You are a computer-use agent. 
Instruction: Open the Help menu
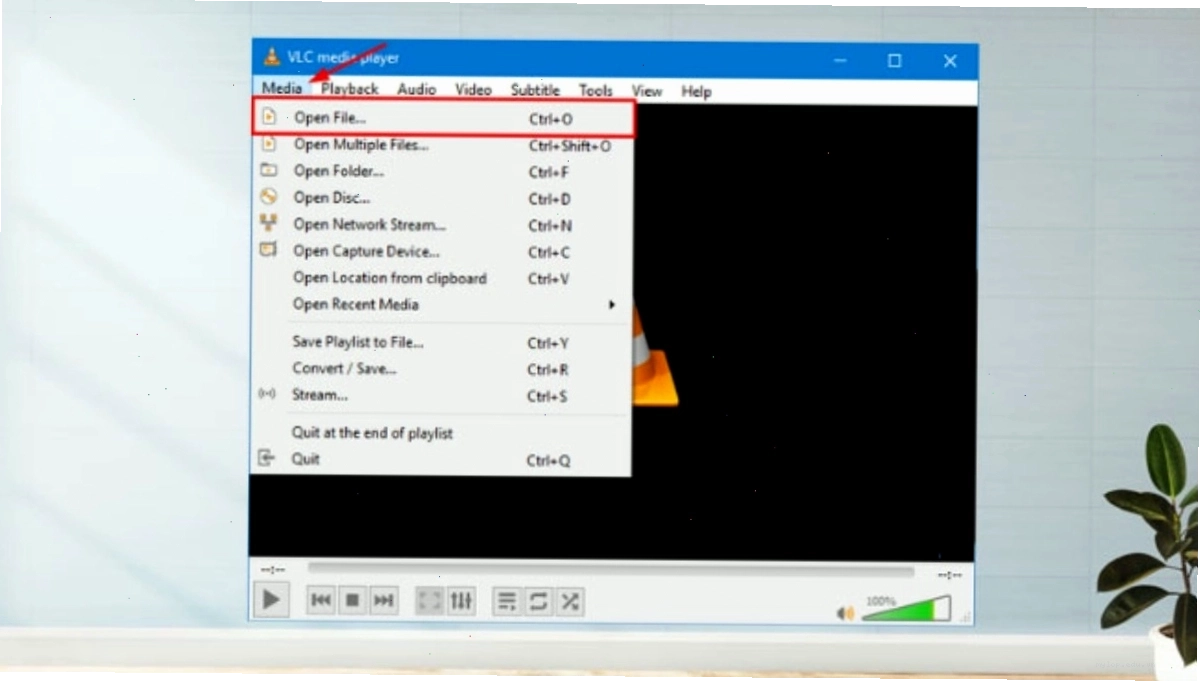(696, 91)
